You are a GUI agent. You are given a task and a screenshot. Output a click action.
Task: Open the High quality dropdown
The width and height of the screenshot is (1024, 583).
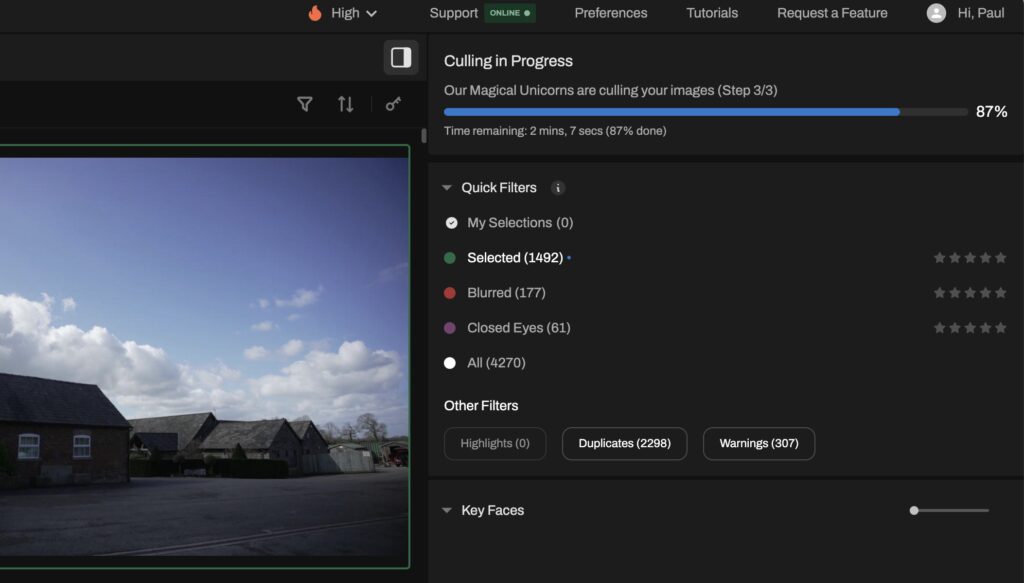point(347,13)
